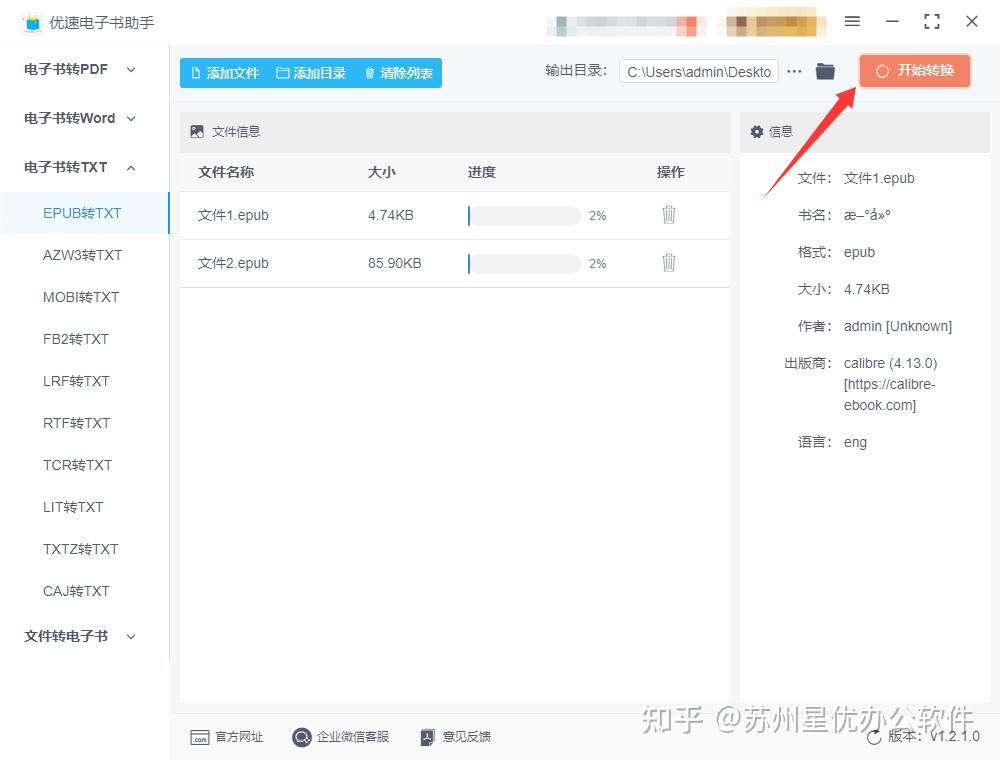Select CAJ转TXT in the sidebar

coord(76,591)
